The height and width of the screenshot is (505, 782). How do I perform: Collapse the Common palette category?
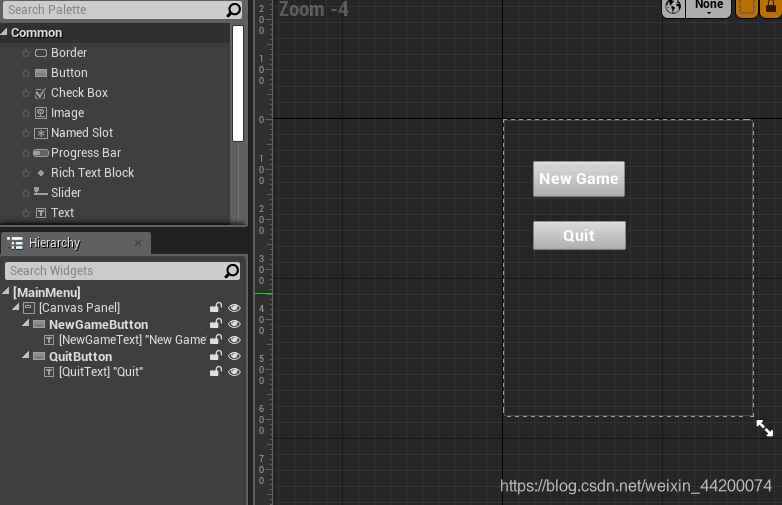tap(4, 32)
